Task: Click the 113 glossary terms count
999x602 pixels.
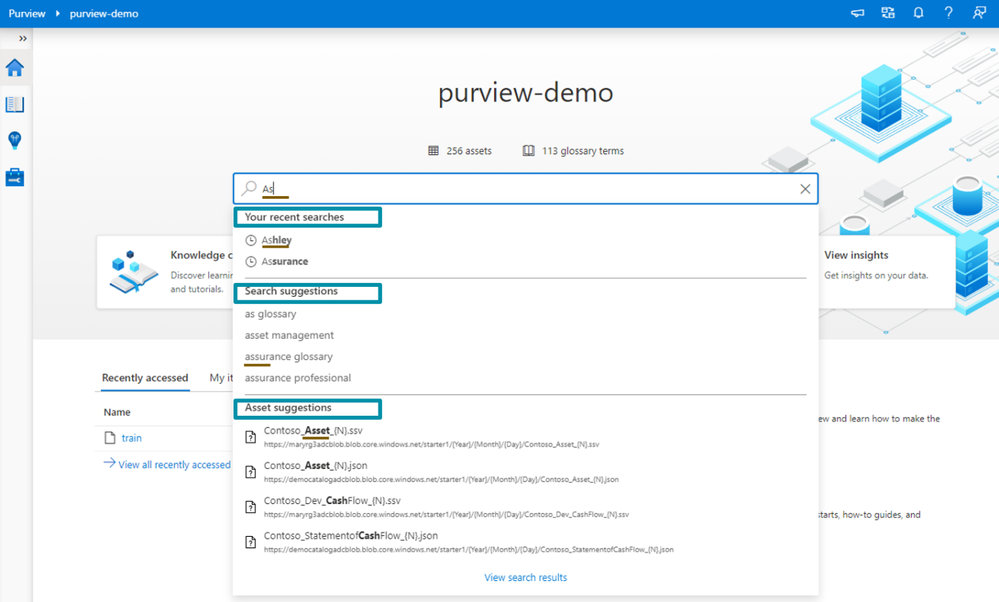Action: tap(583, 151)
